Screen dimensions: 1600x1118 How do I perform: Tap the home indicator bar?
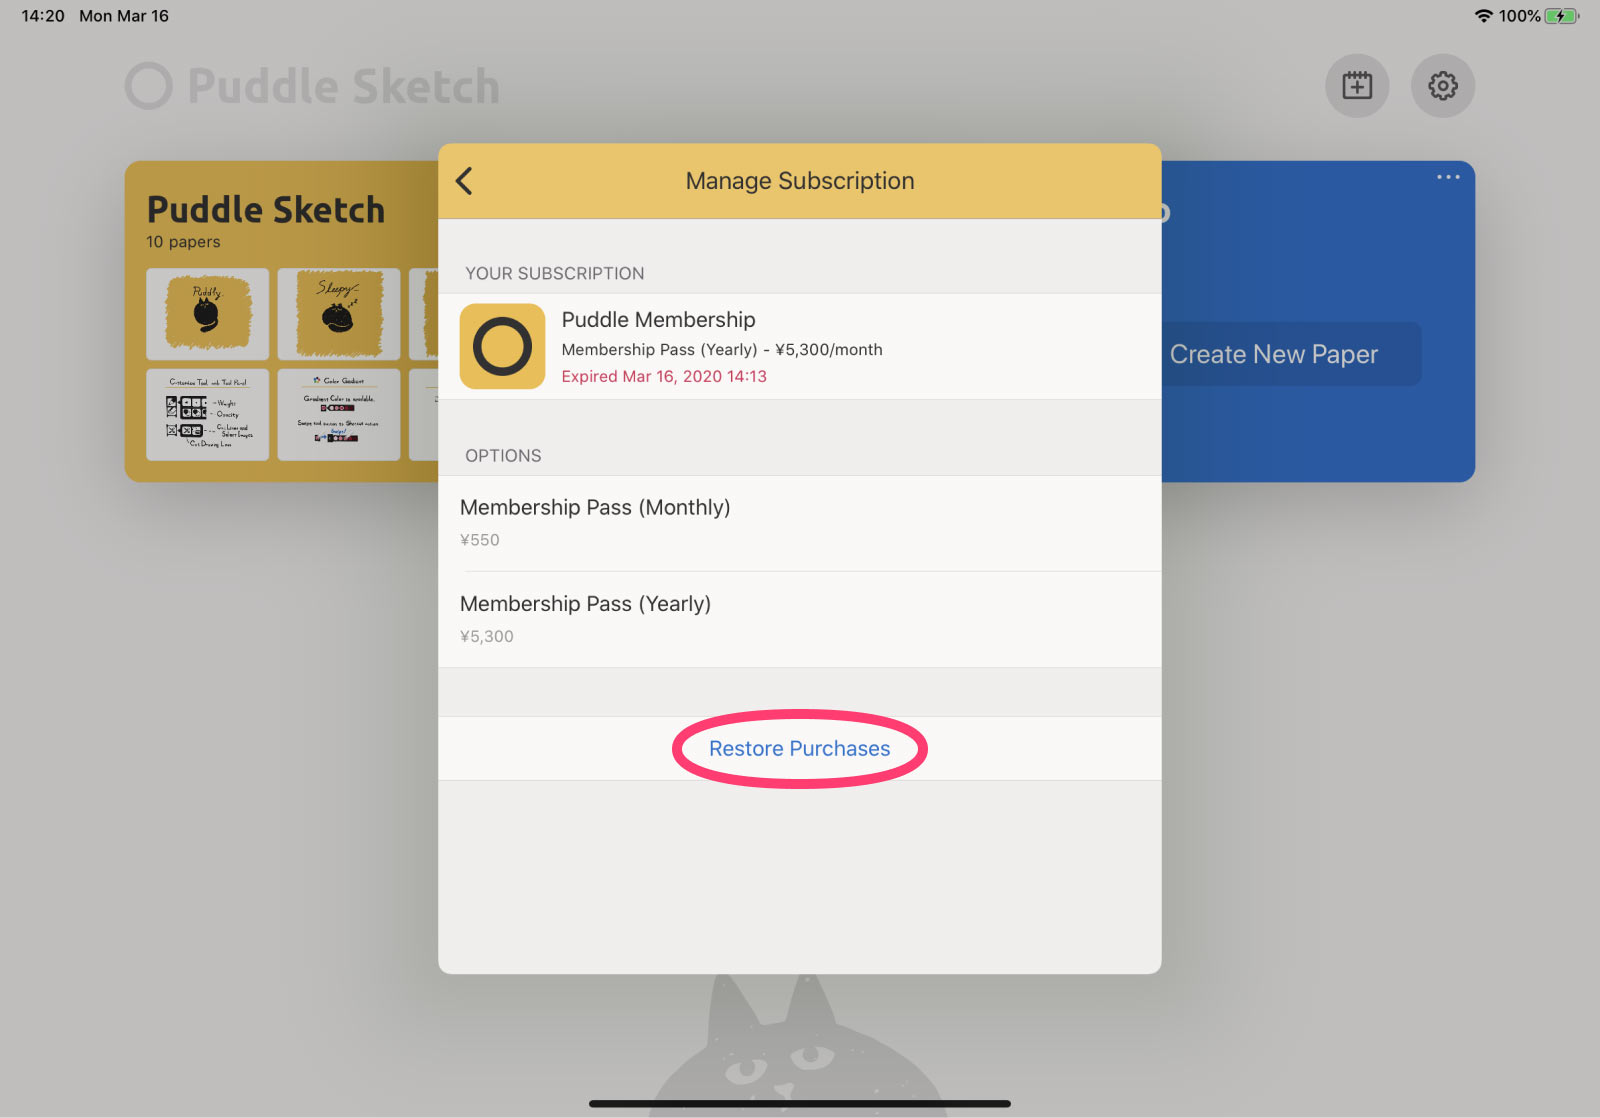tap(800, 1104)
